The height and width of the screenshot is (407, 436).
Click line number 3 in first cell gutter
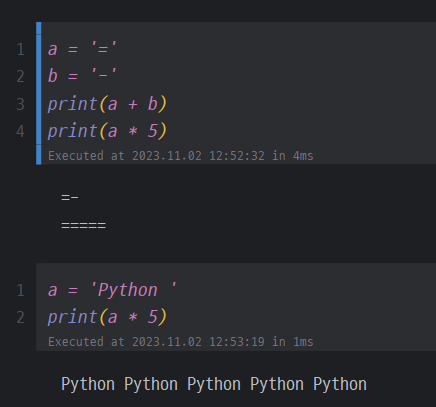click(x=20, y=104)
